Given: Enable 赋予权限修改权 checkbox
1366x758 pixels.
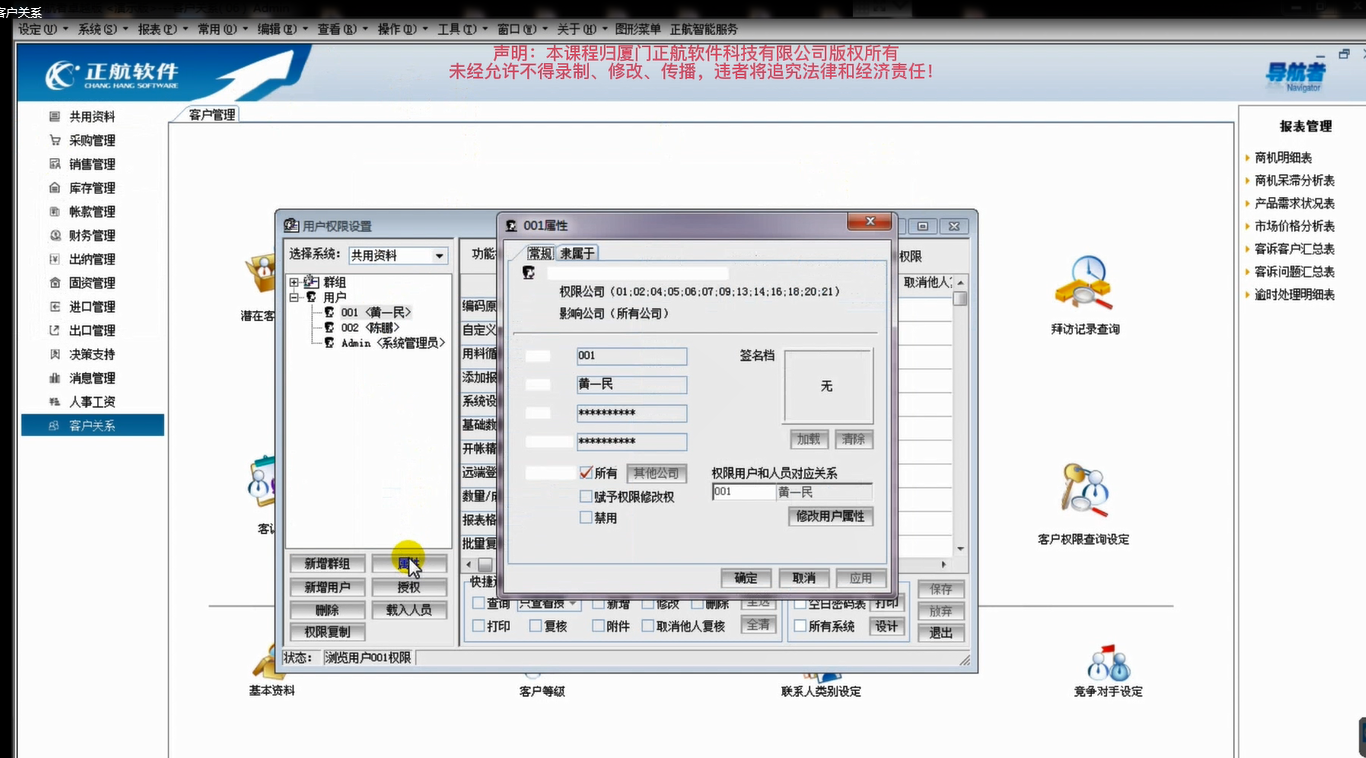Looking at the screenshot, I should click(586, 496).
